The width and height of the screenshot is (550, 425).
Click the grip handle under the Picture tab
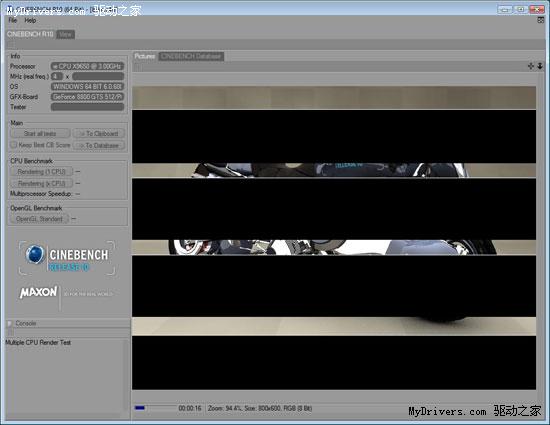(x=138, y=67)
